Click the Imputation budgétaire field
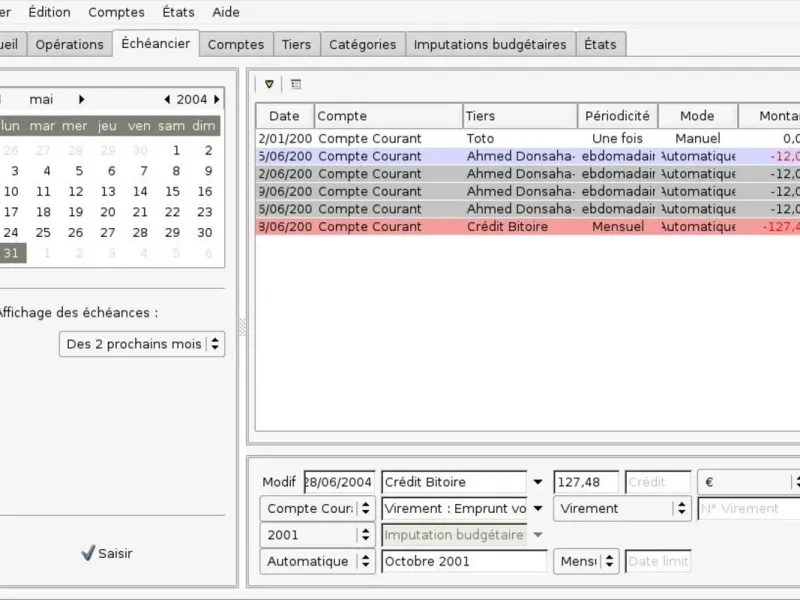This screenshot has width=800, height=600. coord(454,535)
